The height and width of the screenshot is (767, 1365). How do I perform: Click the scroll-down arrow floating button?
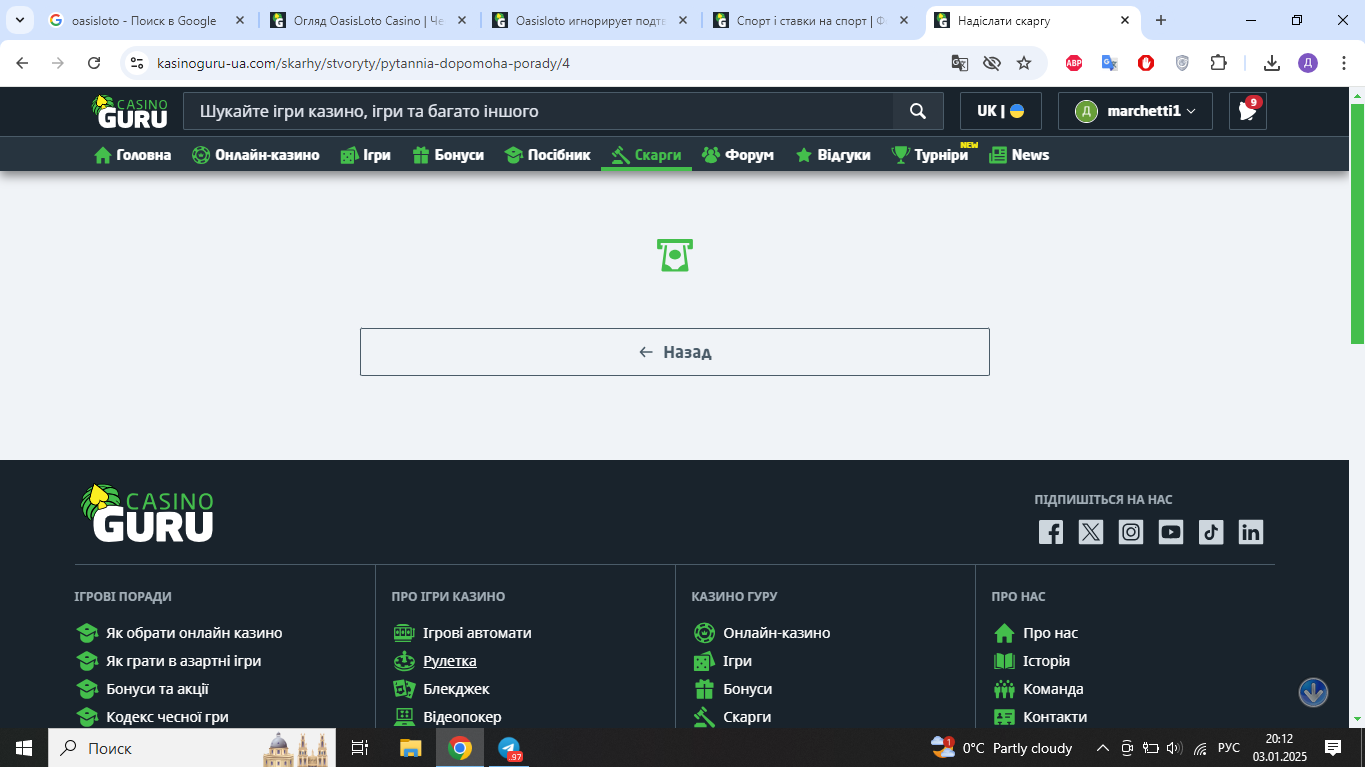pos(1313,692)
